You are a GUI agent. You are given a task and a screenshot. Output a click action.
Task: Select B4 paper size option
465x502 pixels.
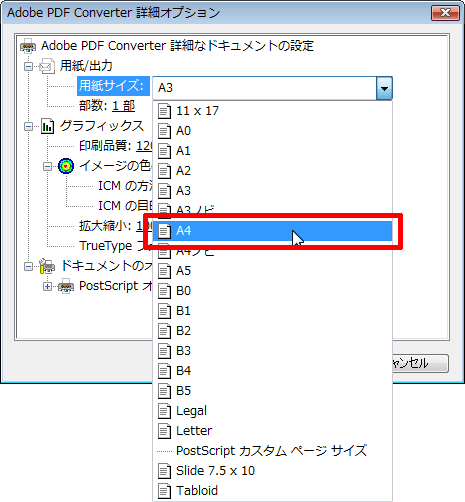[x=272, y=371]
